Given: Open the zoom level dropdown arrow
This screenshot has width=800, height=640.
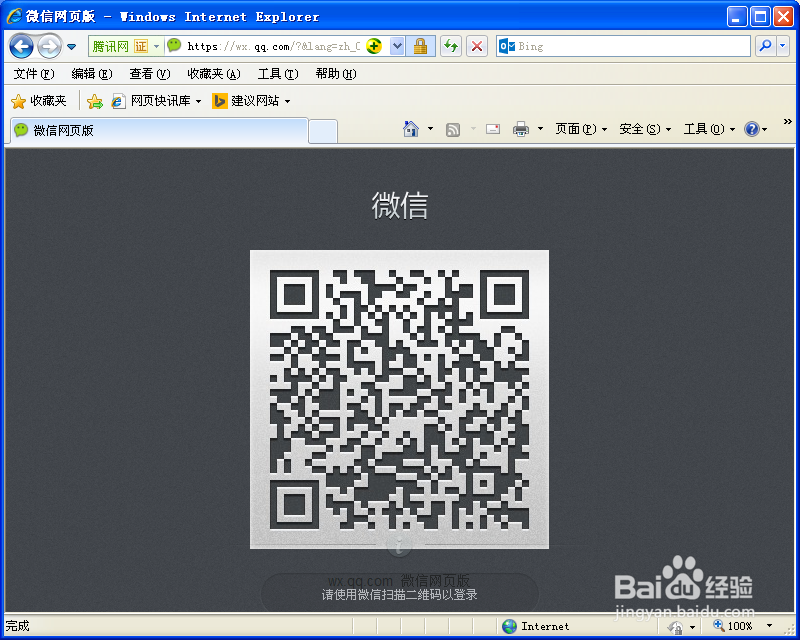Looking at the screenshot, I should pos(769,626).
